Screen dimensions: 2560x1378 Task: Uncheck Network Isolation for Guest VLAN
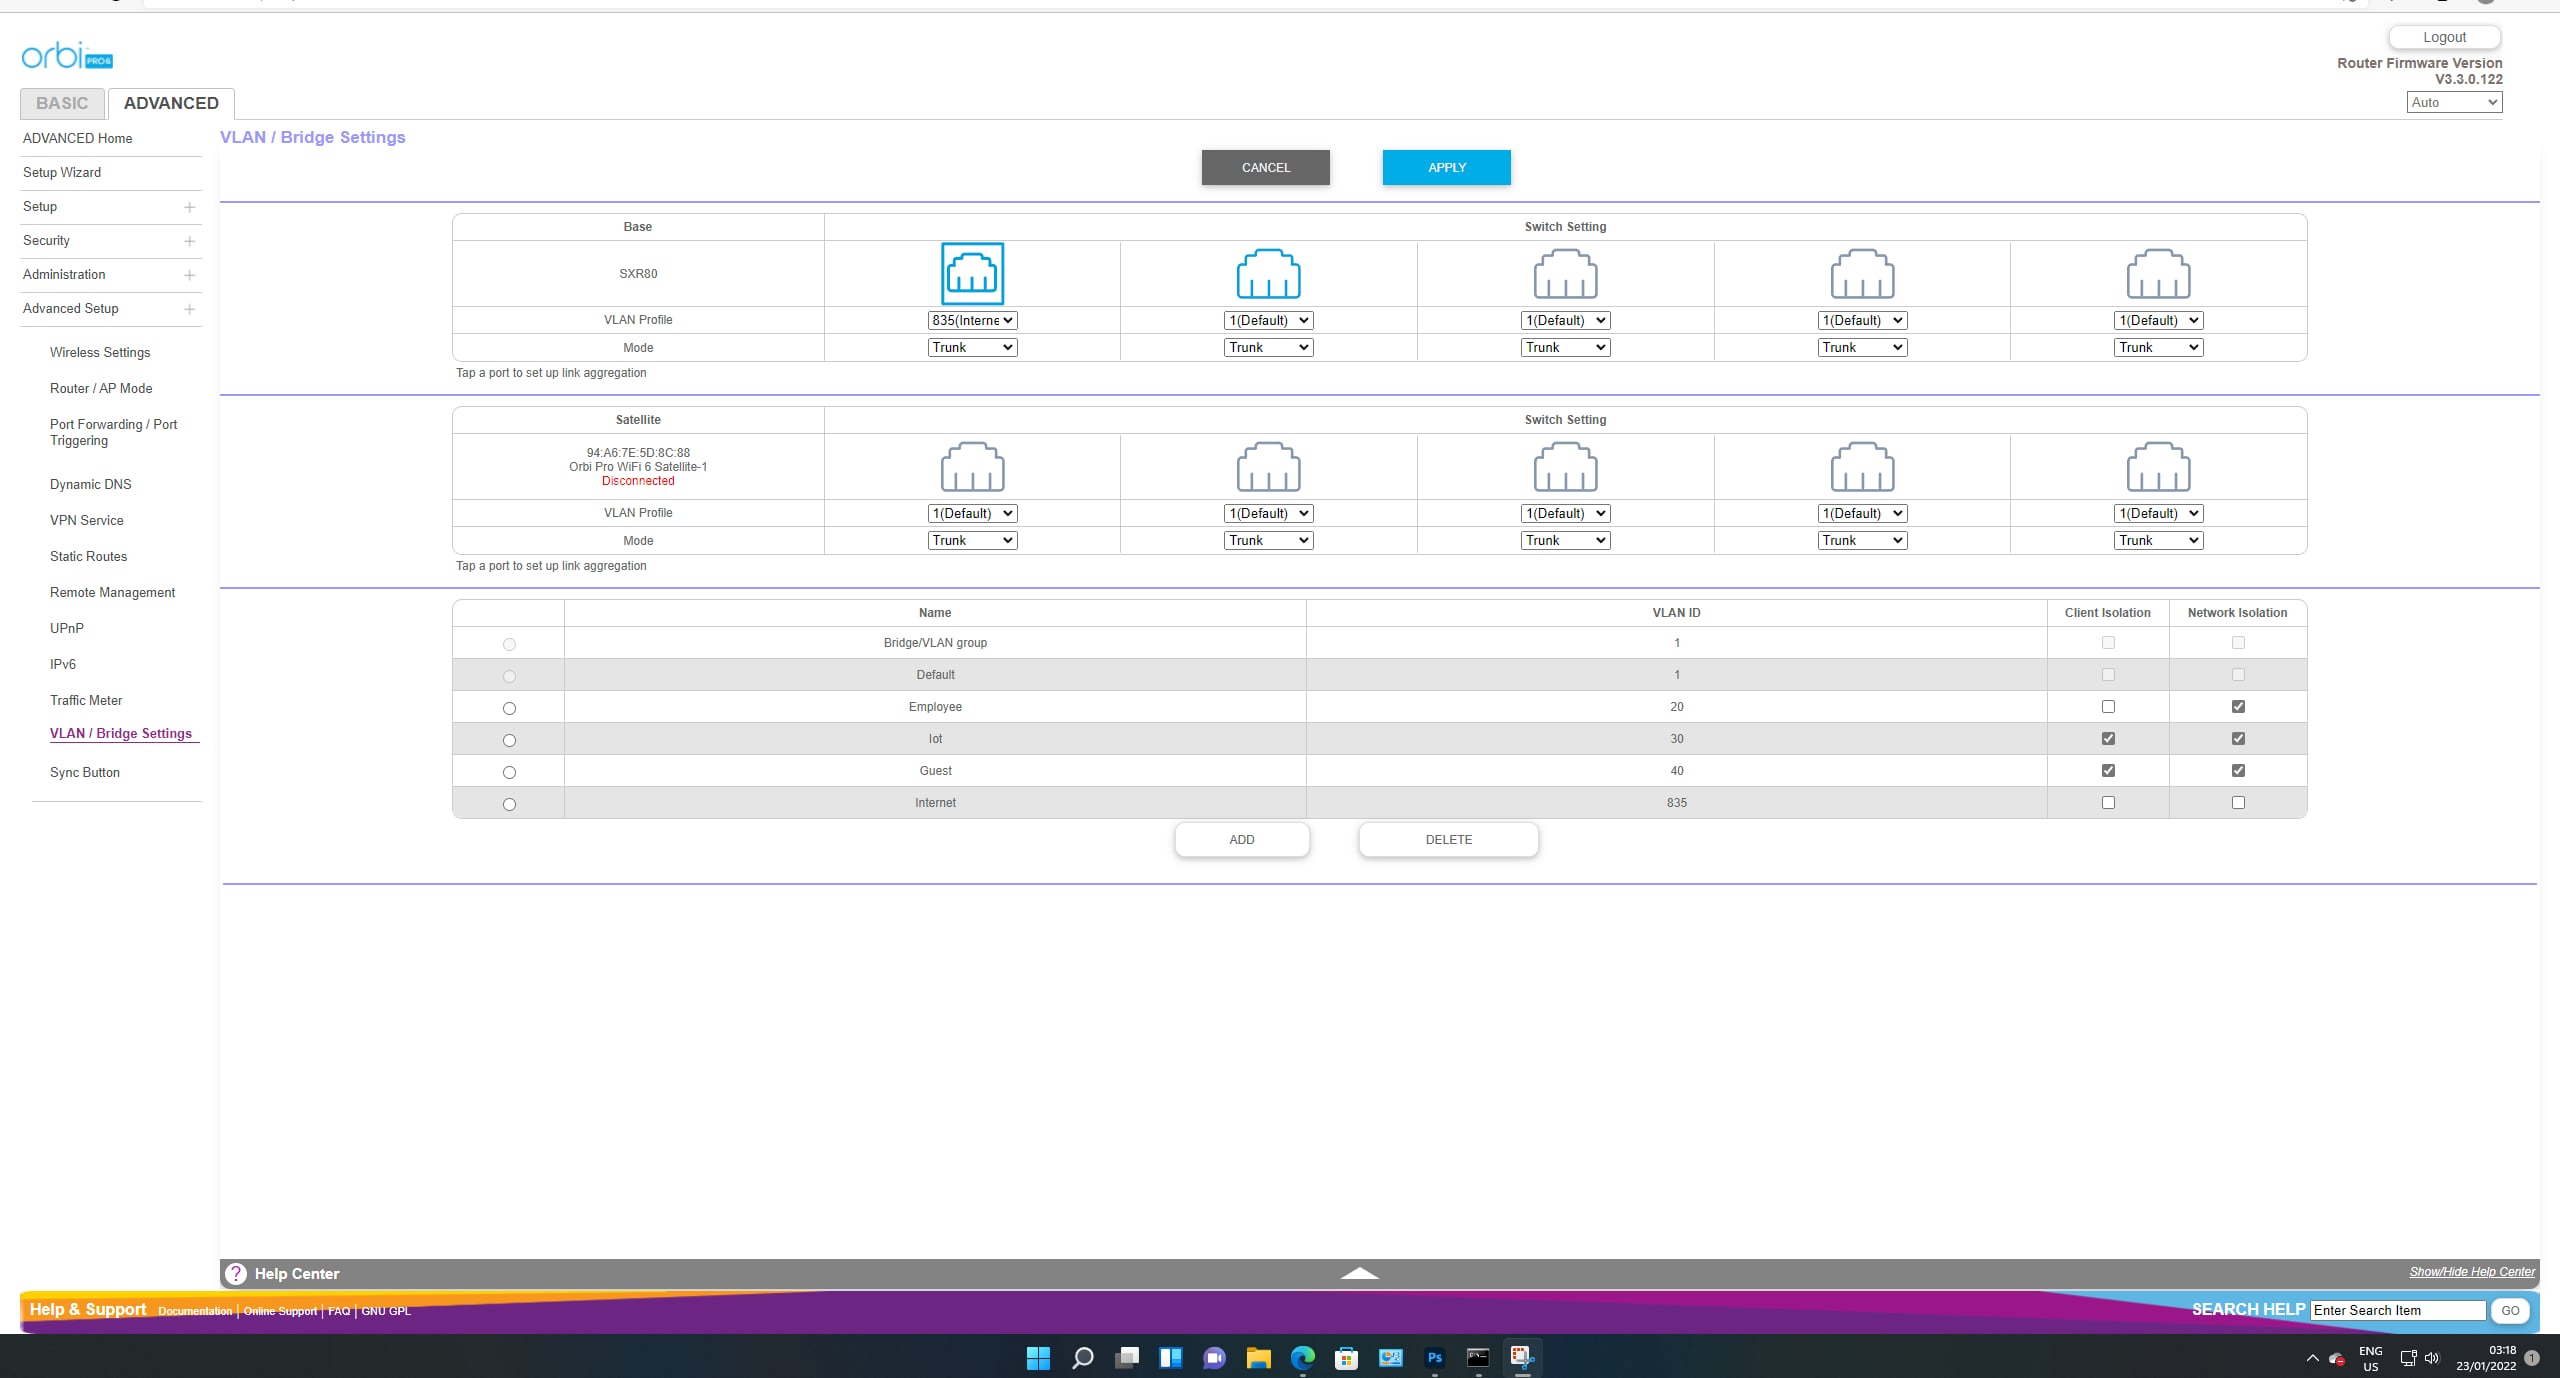pos(2238,770)
